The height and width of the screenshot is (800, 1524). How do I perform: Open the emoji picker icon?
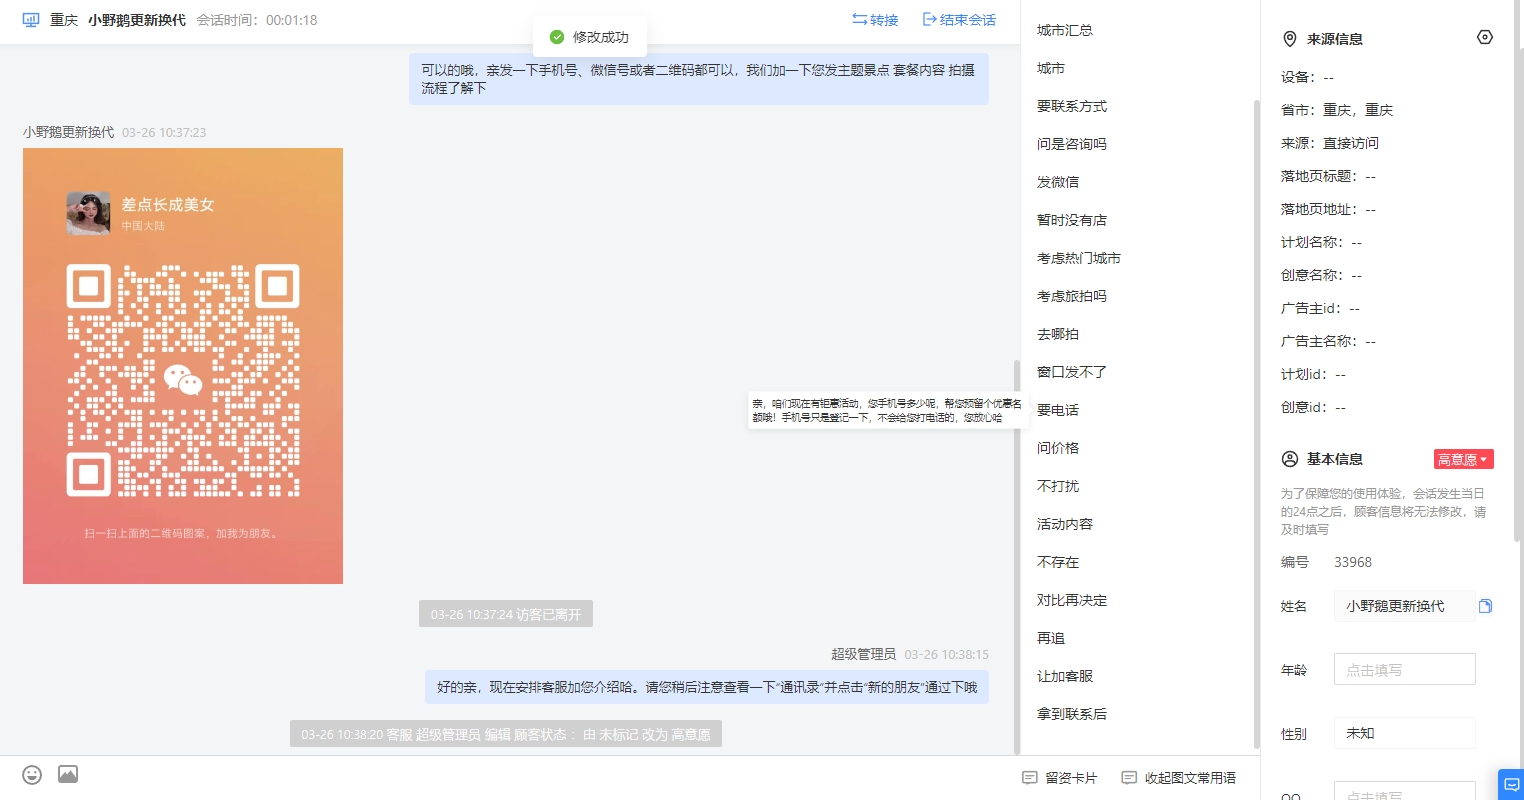[32, 775]
